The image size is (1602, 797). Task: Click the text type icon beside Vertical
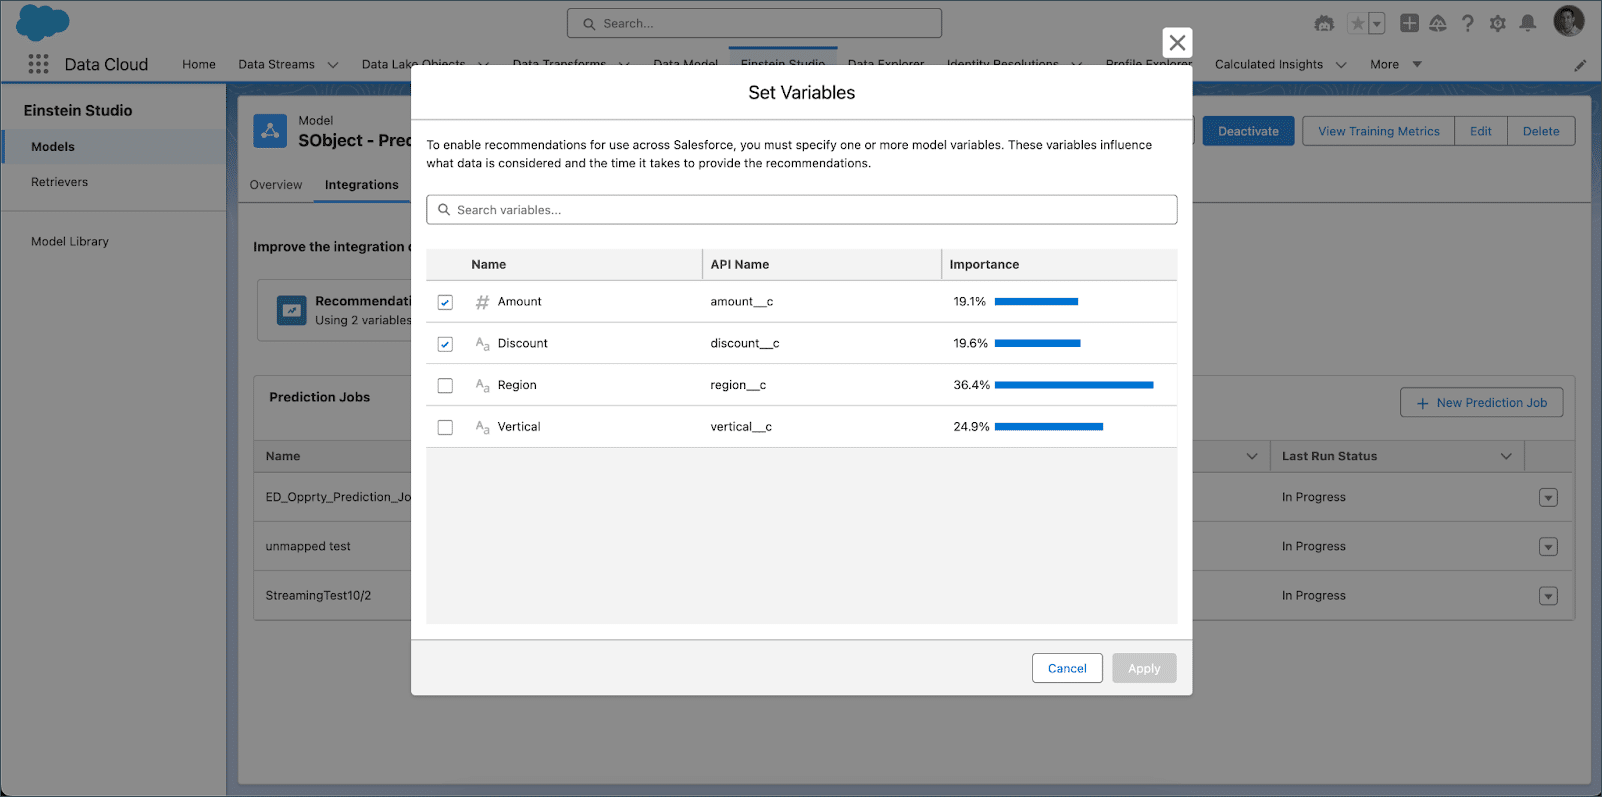[482, 427]
